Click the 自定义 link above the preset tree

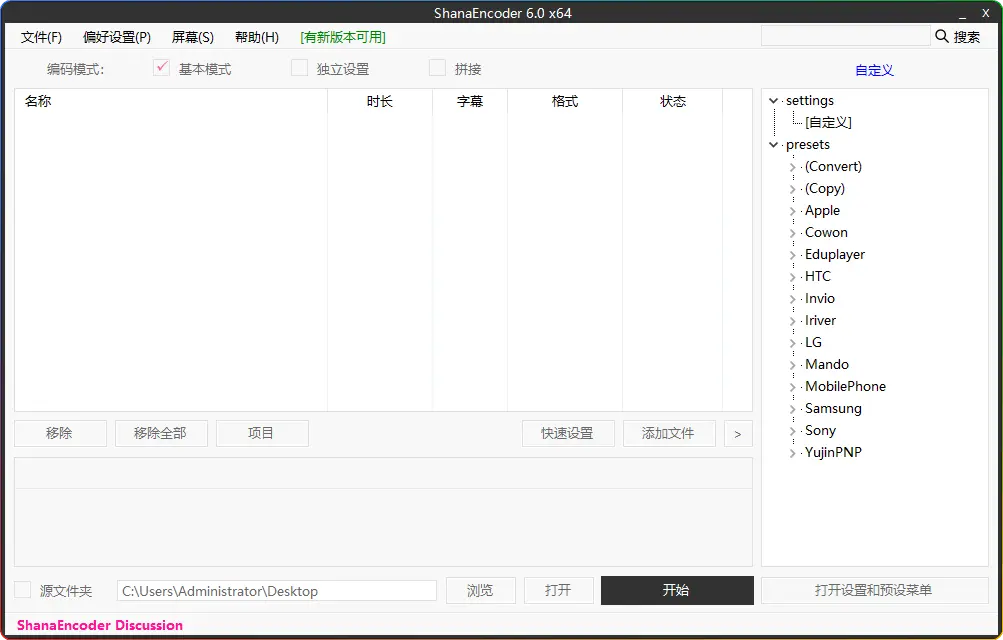tap(874, 70)
